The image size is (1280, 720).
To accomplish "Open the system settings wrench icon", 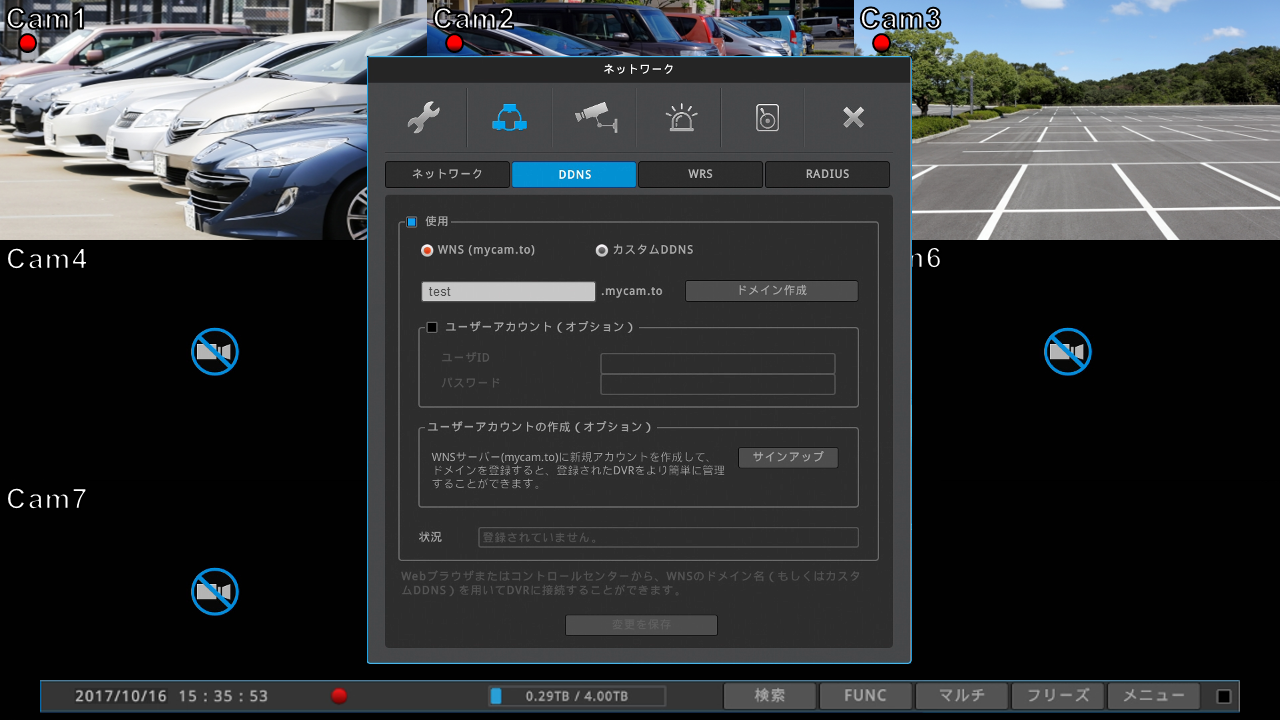I will [x=424, y=118].
